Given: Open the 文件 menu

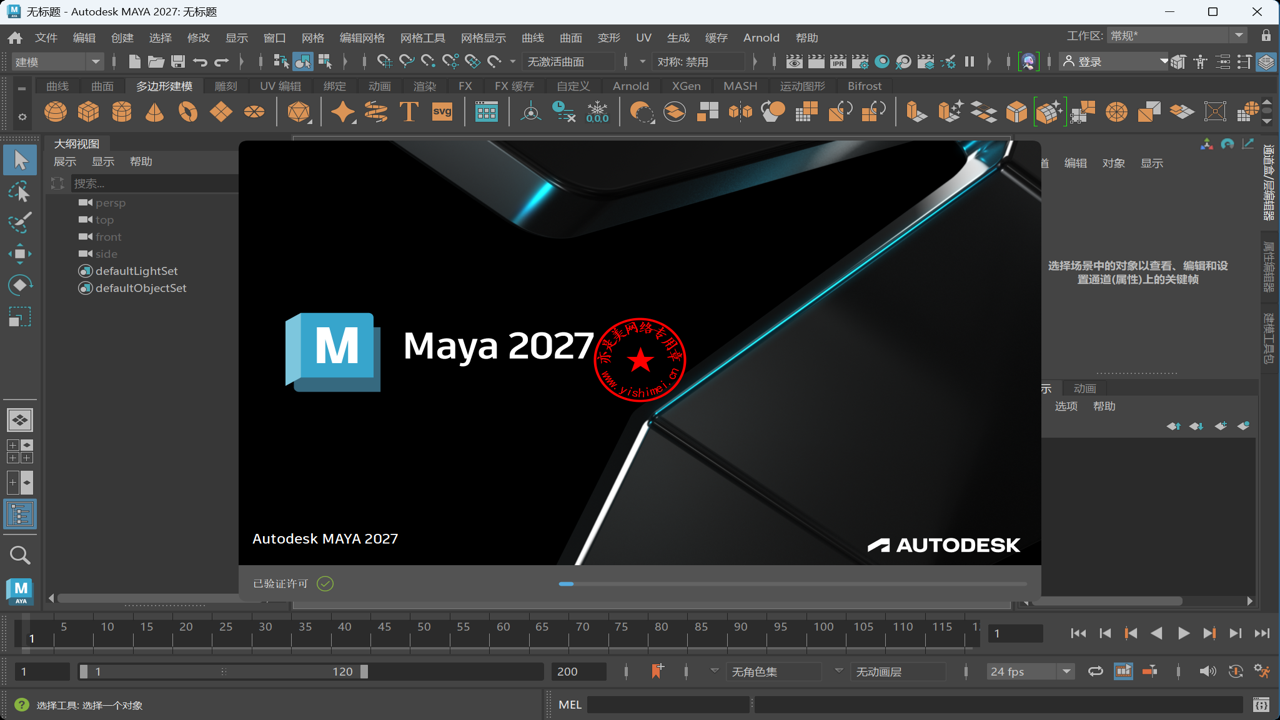Looking at the screenshot, I should point(46,38).
